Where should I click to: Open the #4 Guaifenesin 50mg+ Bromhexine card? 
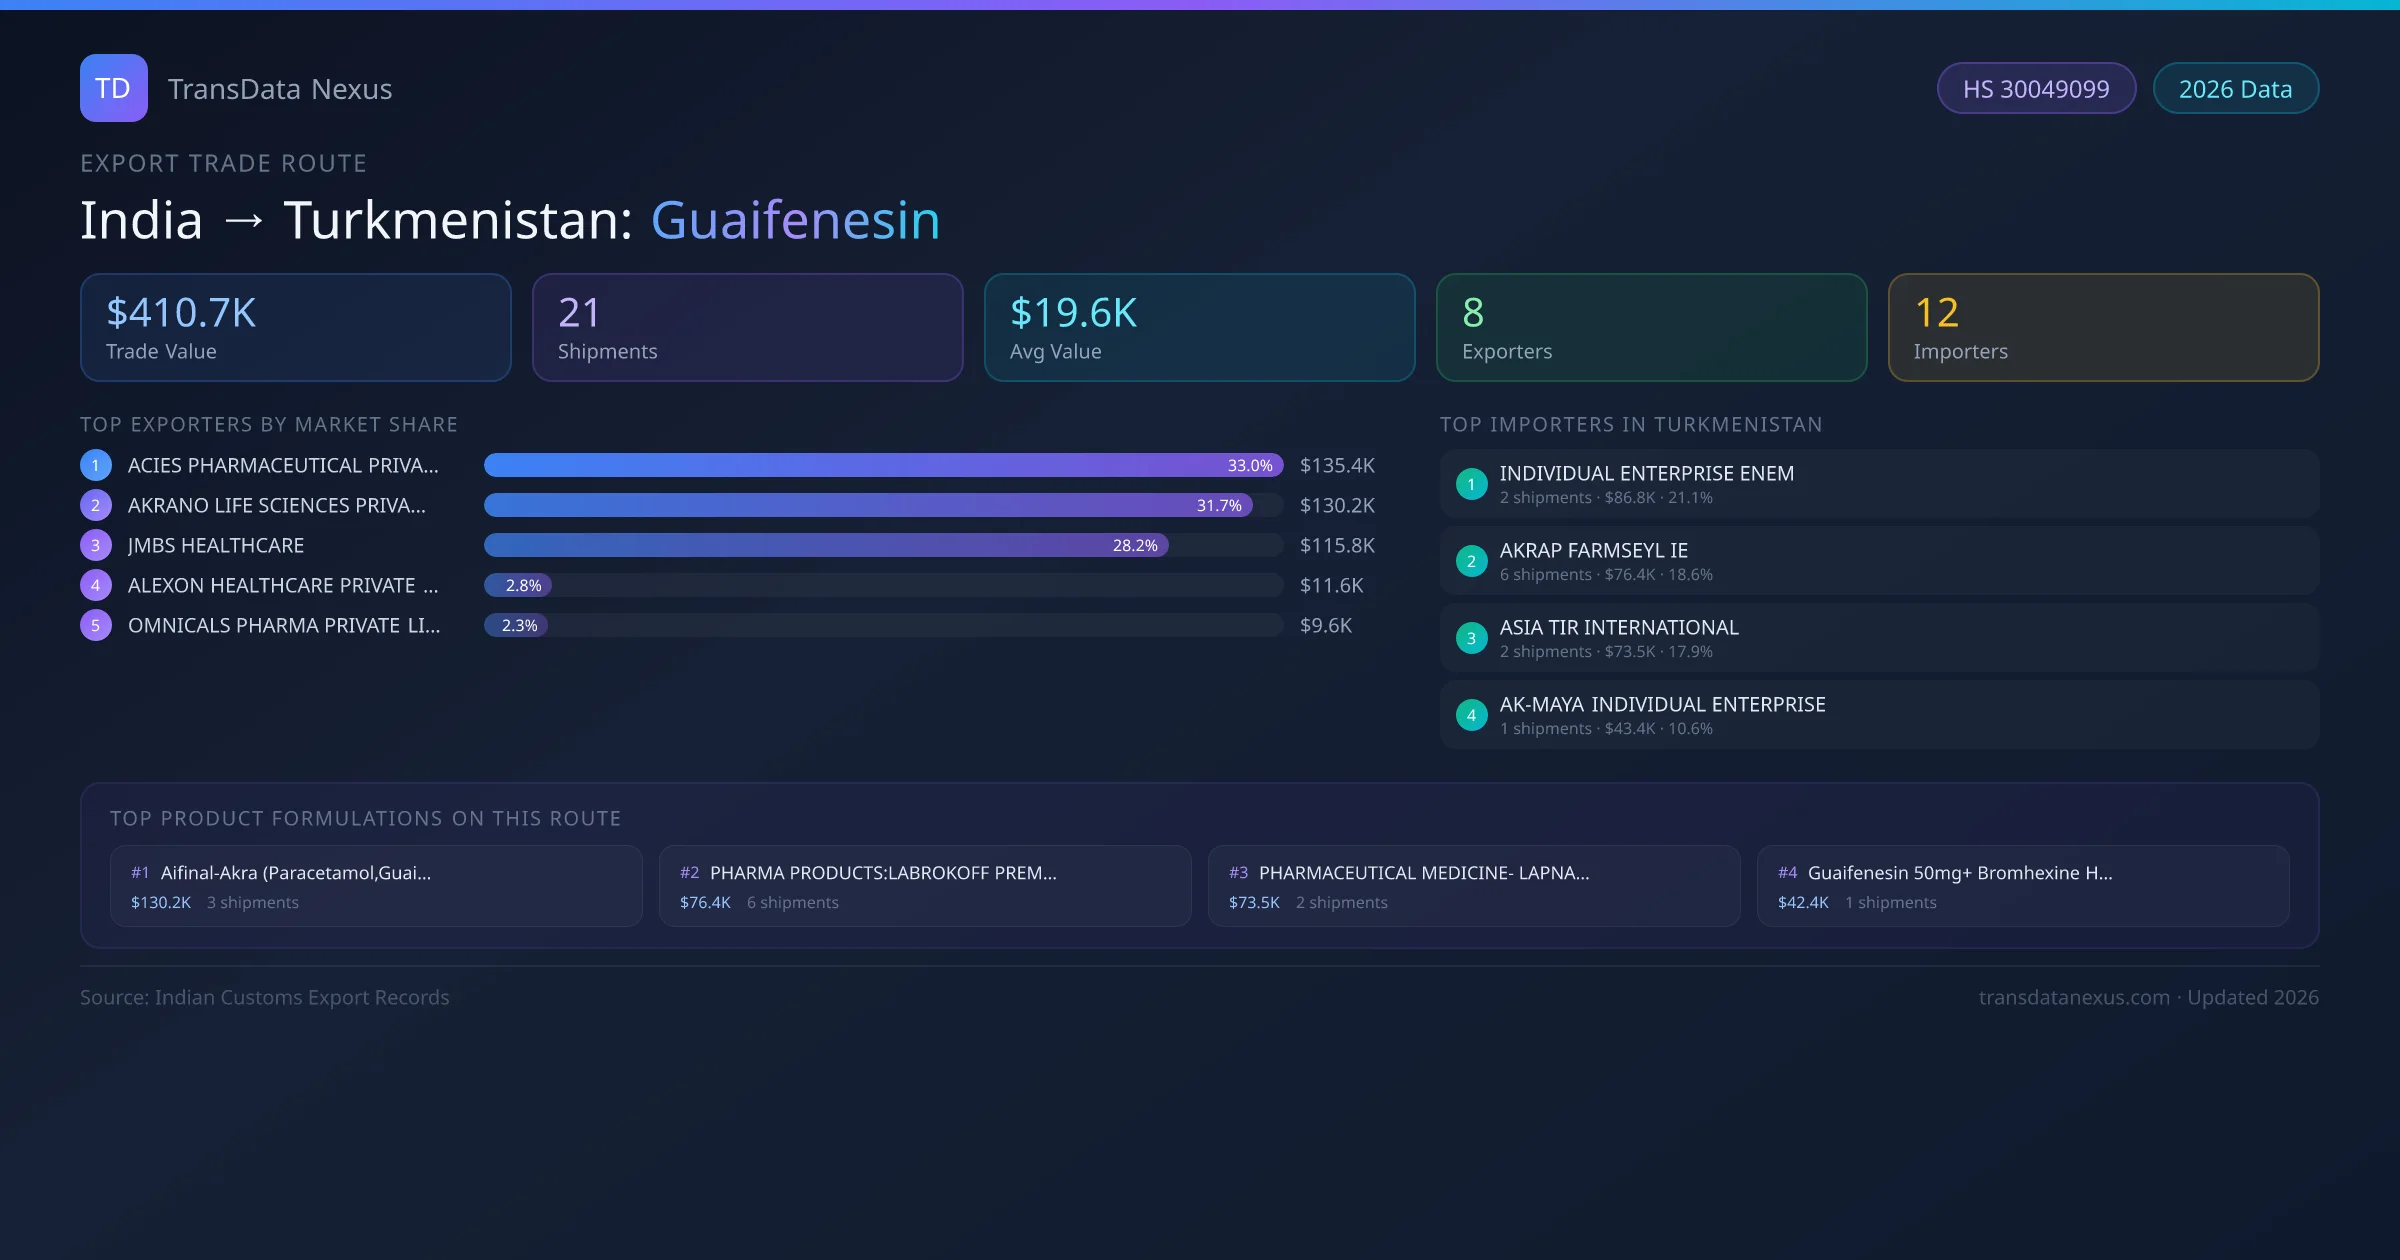tap(2022, 886)
